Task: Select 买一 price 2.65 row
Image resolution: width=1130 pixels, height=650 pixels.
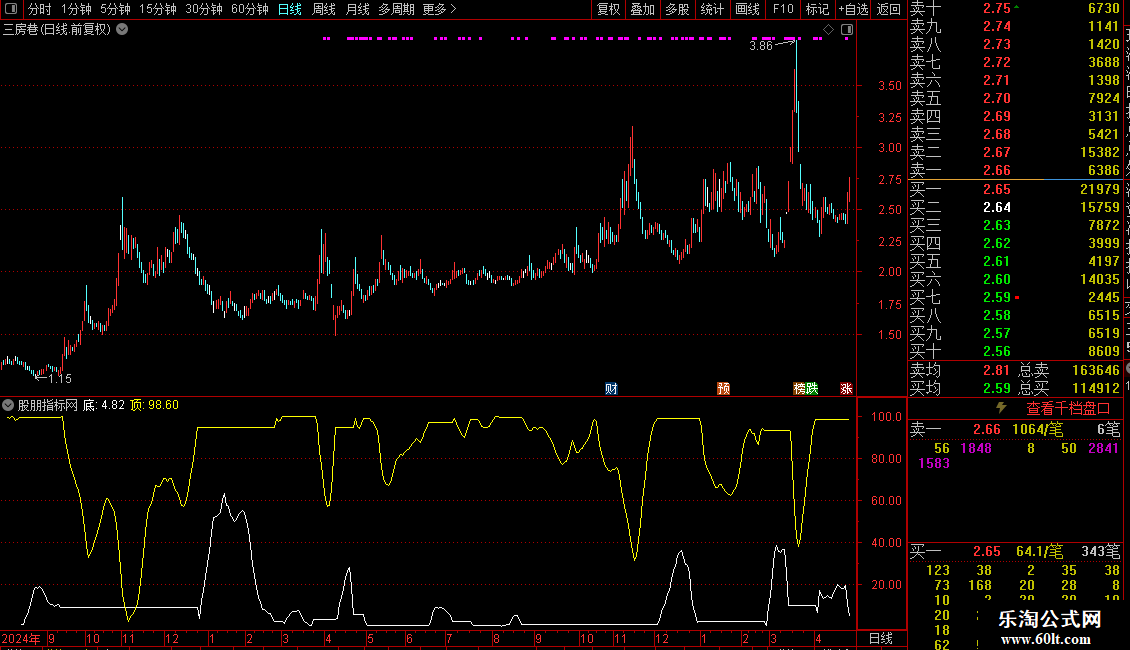Action: [1015, 189]
